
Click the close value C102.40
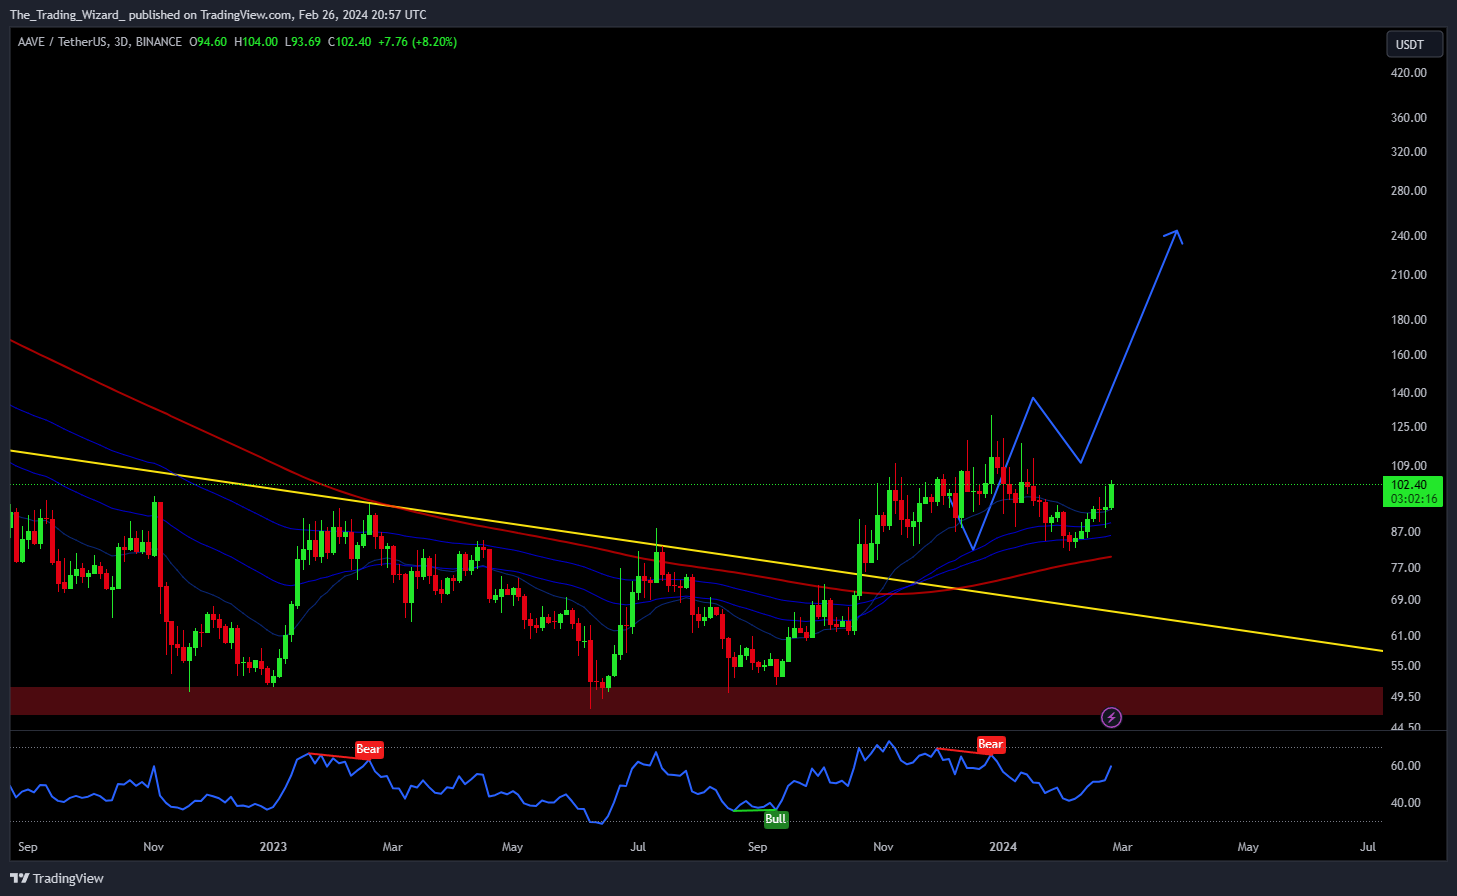click(350, 42)
